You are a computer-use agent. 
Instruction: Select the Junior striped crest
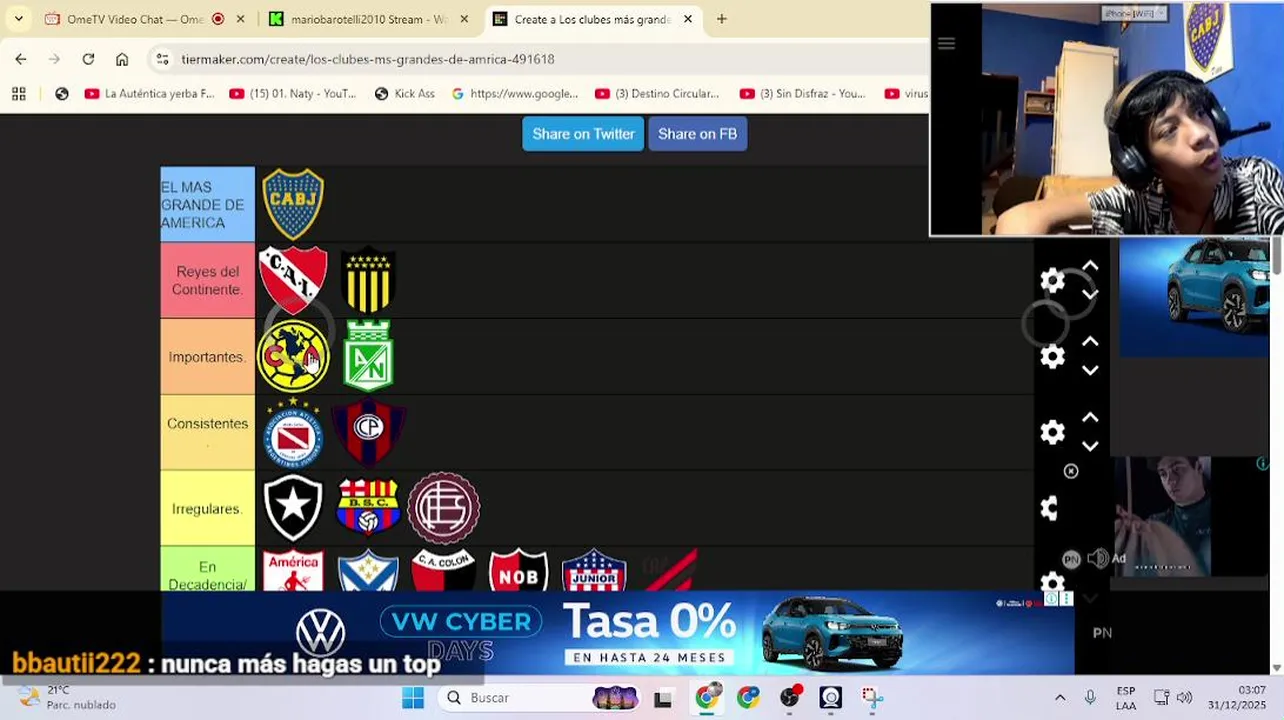pos(594,570)
